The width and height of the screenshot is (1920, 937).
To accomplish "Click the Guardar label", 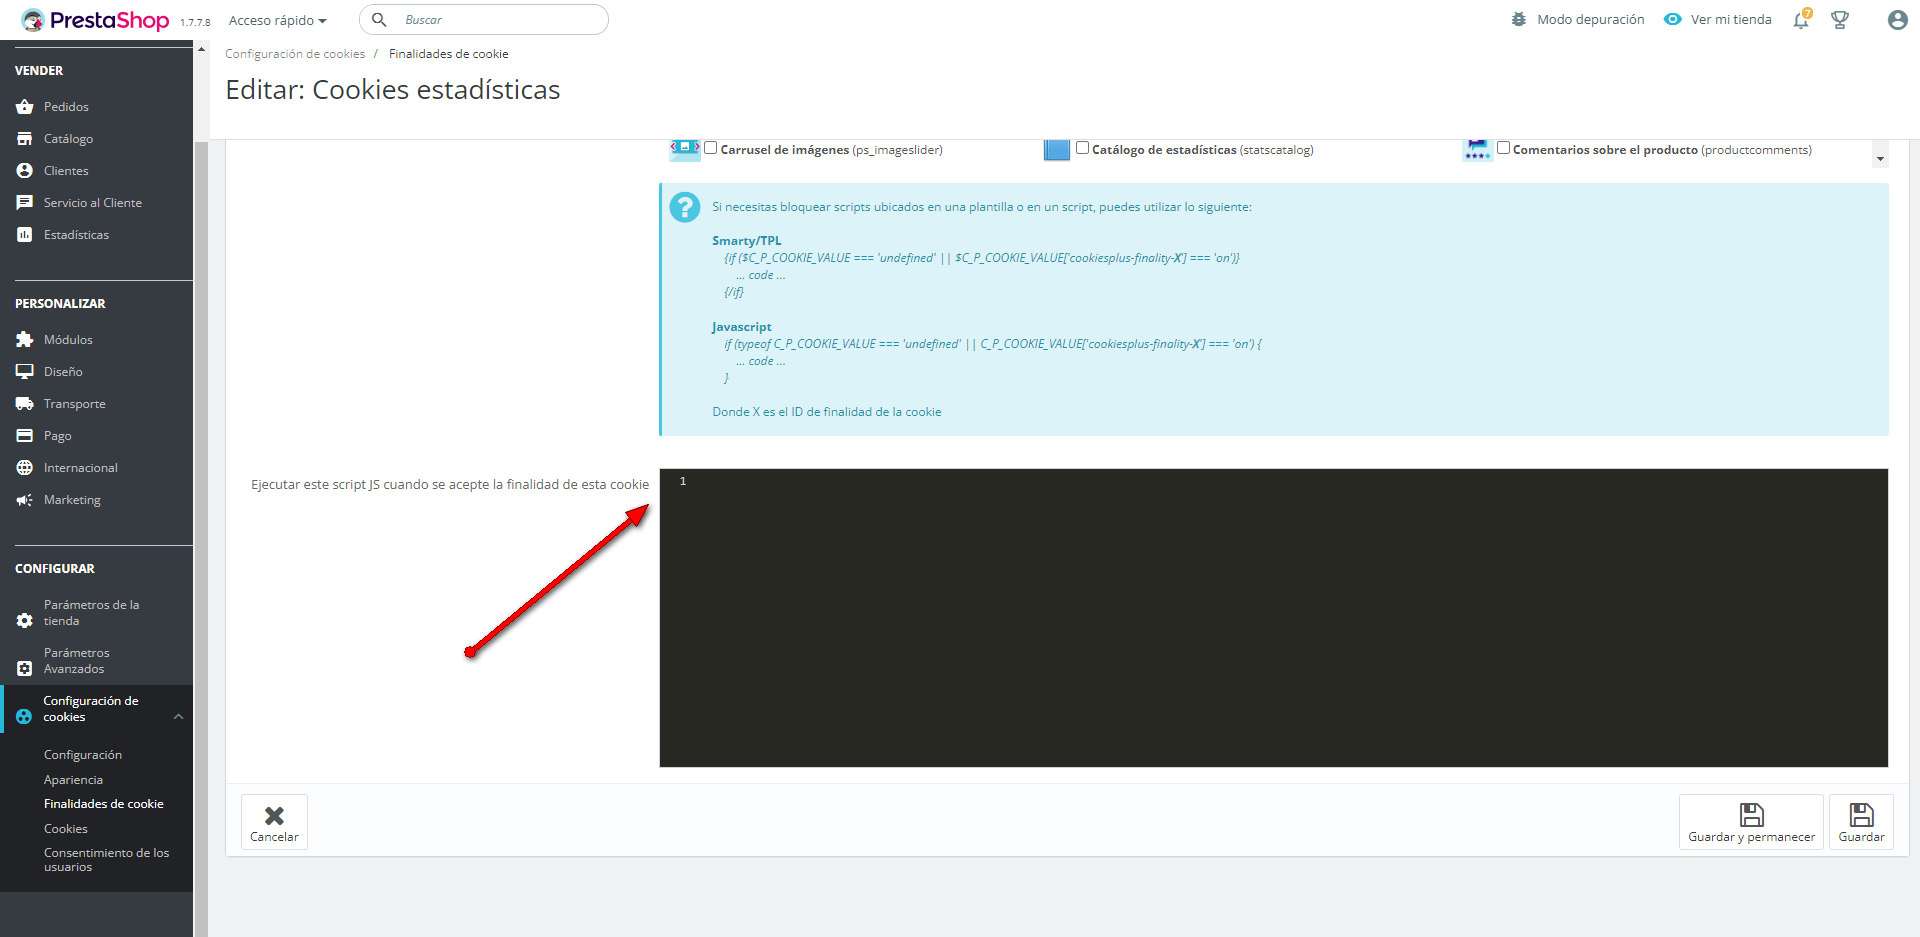I will [1861, 837].
